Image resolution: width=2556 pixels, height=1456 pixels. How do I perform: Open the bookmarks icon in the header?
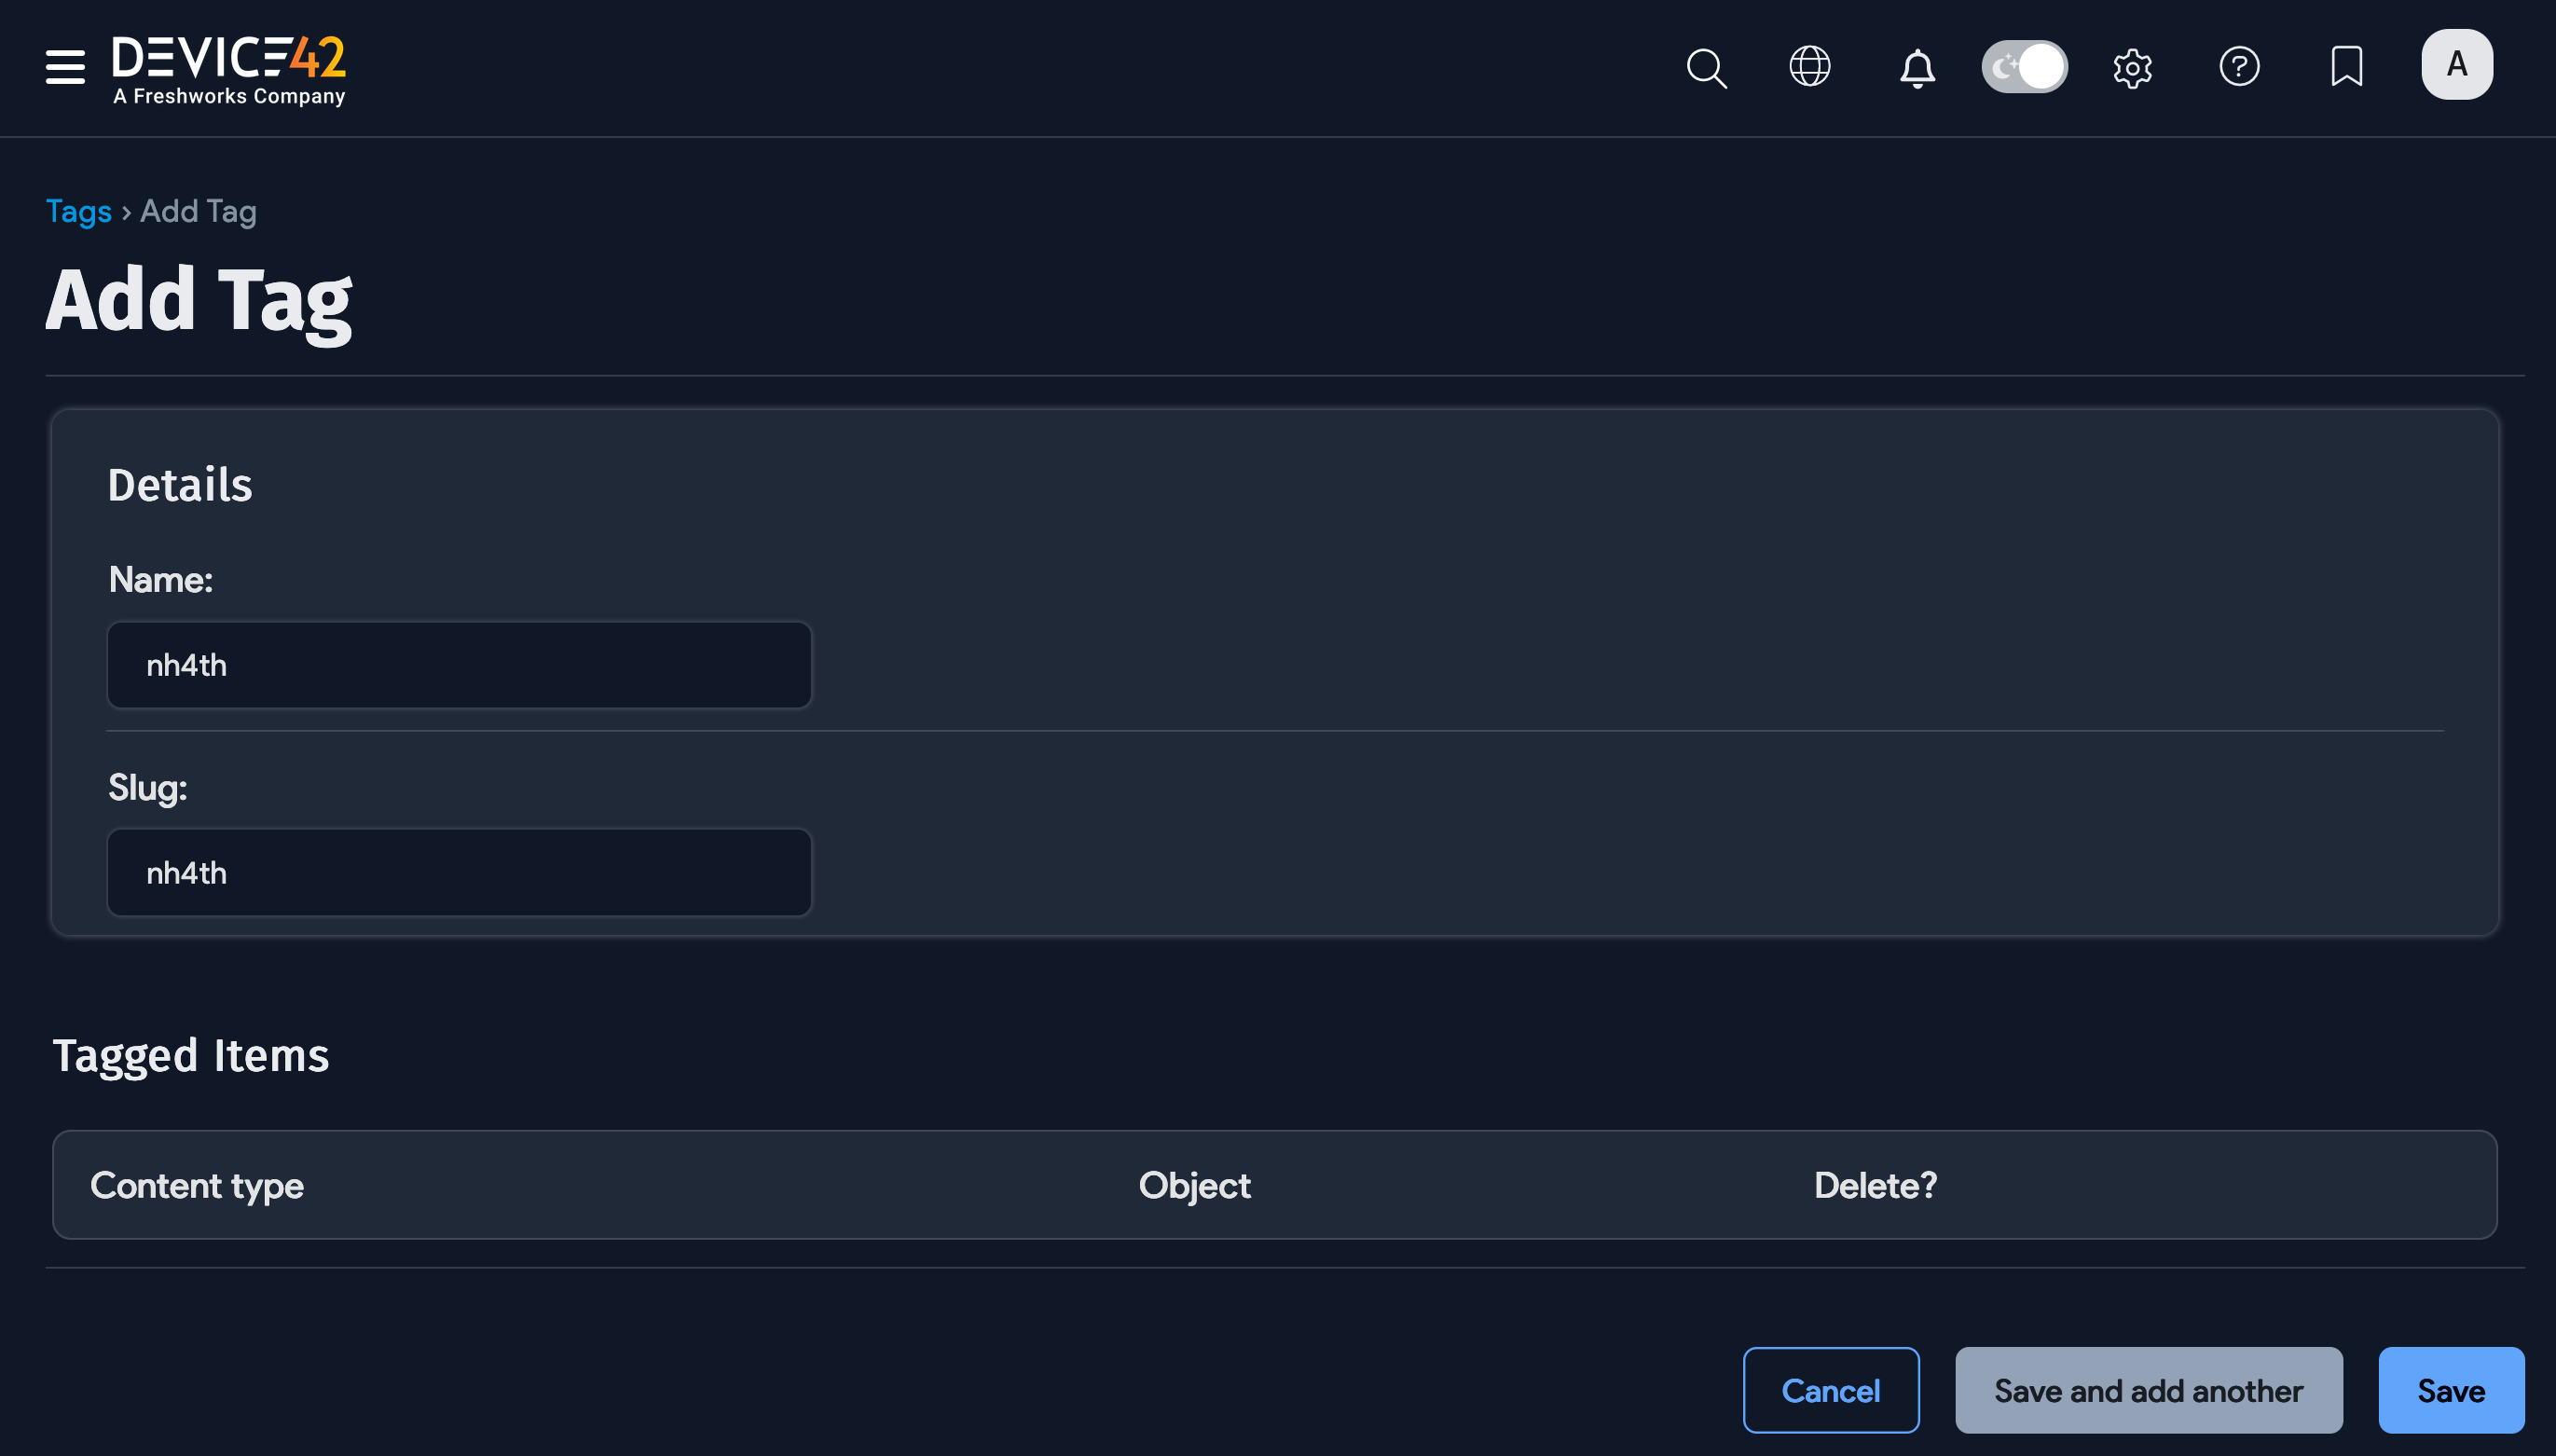coord(2346,67)
